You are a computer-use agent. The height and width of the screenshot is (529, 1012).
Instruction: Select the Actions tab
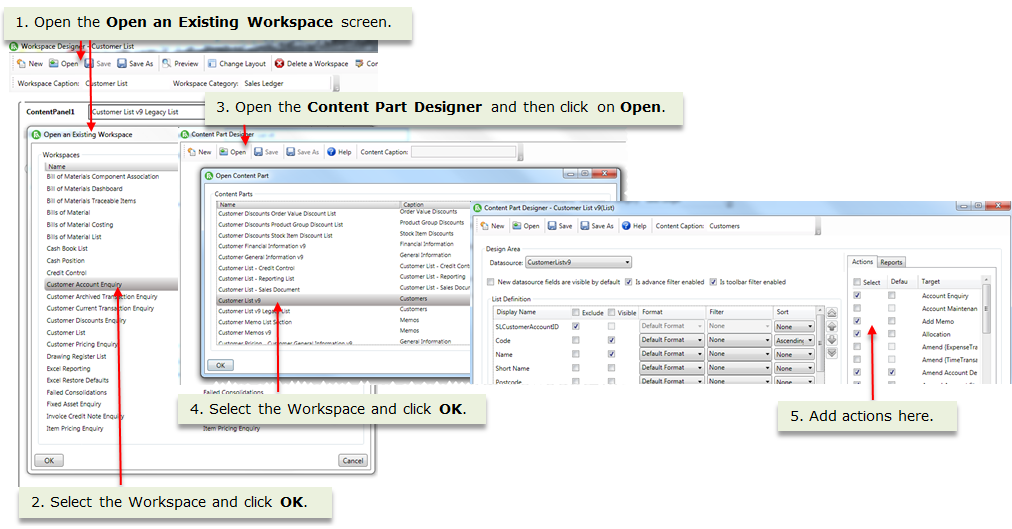[x=862, y=262]
